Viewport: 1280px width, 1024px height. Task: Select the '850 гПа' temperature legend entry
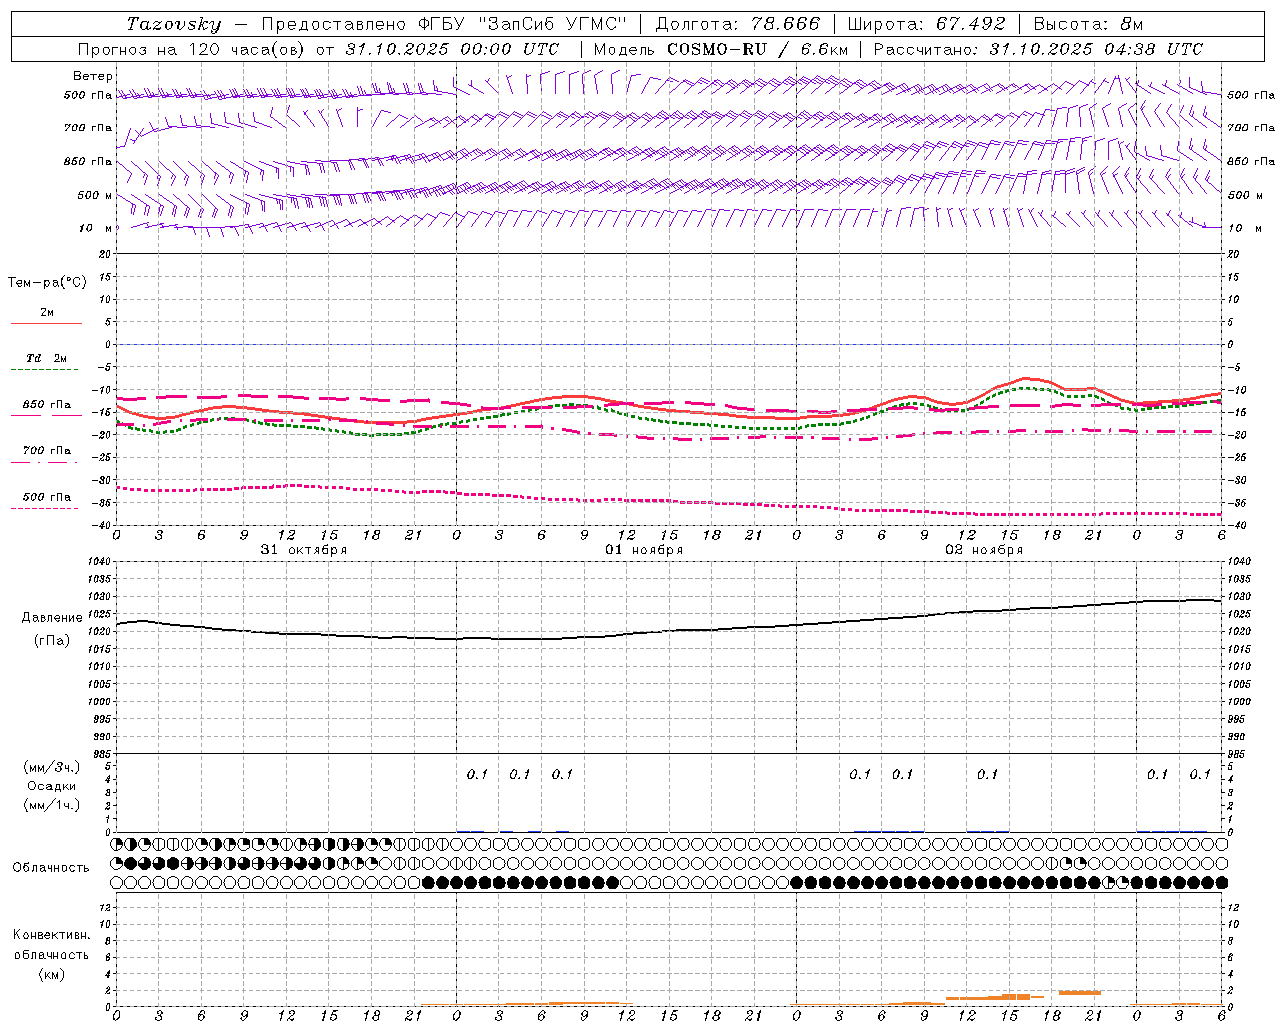coord(46,405)
